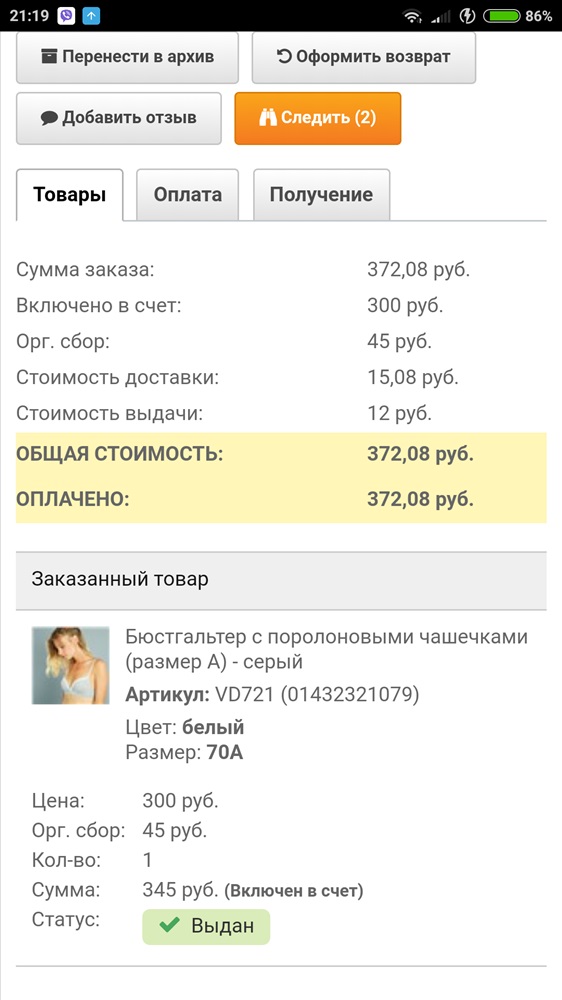
Task: Tap the Viber icon in status bar
Action: click(x=66, y=16)
